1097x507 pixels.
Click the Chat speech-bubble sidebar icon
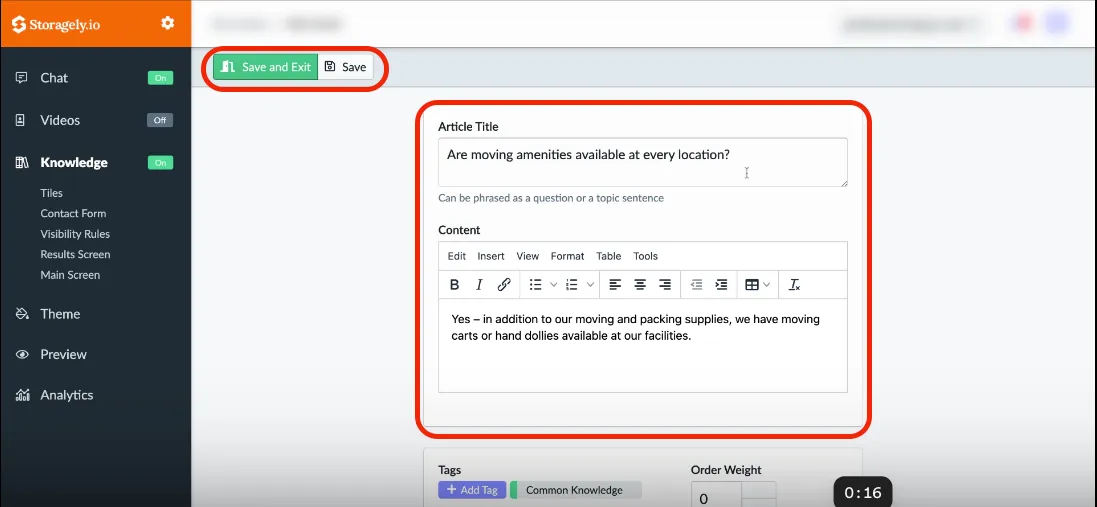(x=22, y=78)
